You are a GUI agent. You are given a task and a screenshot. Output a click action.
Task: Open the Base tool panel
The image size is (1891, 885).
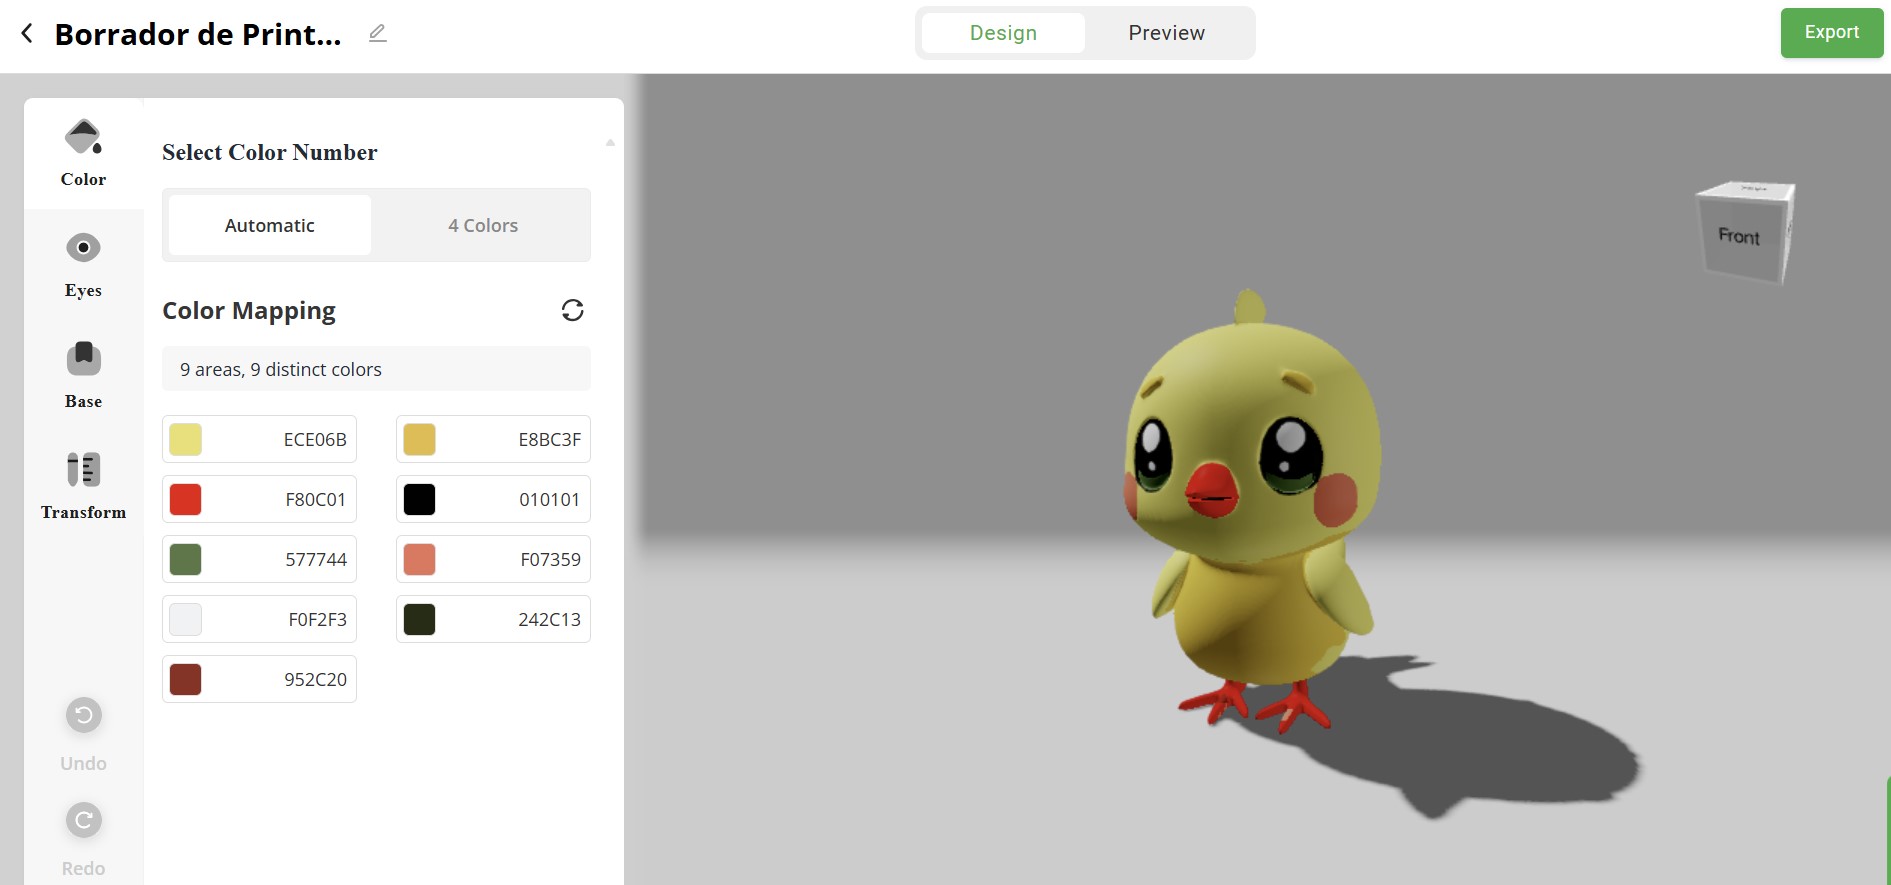83,376
